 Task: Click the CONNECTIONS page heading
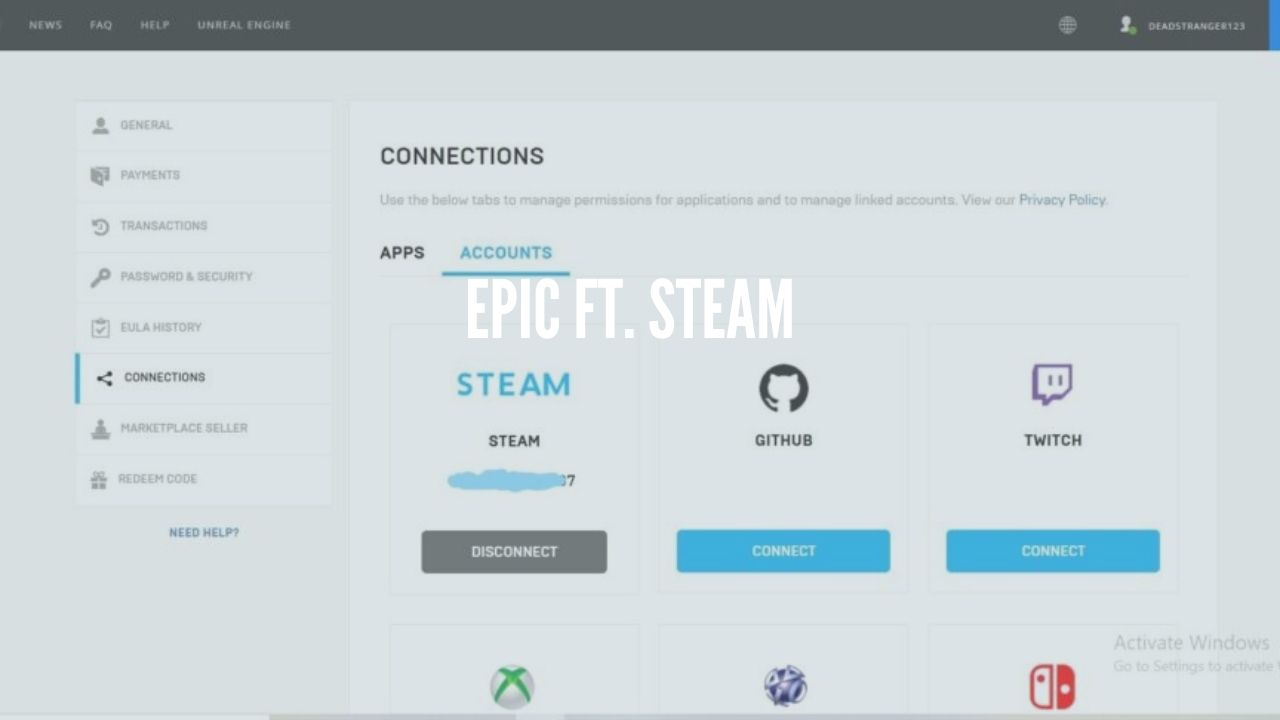[x=462, y=156]
